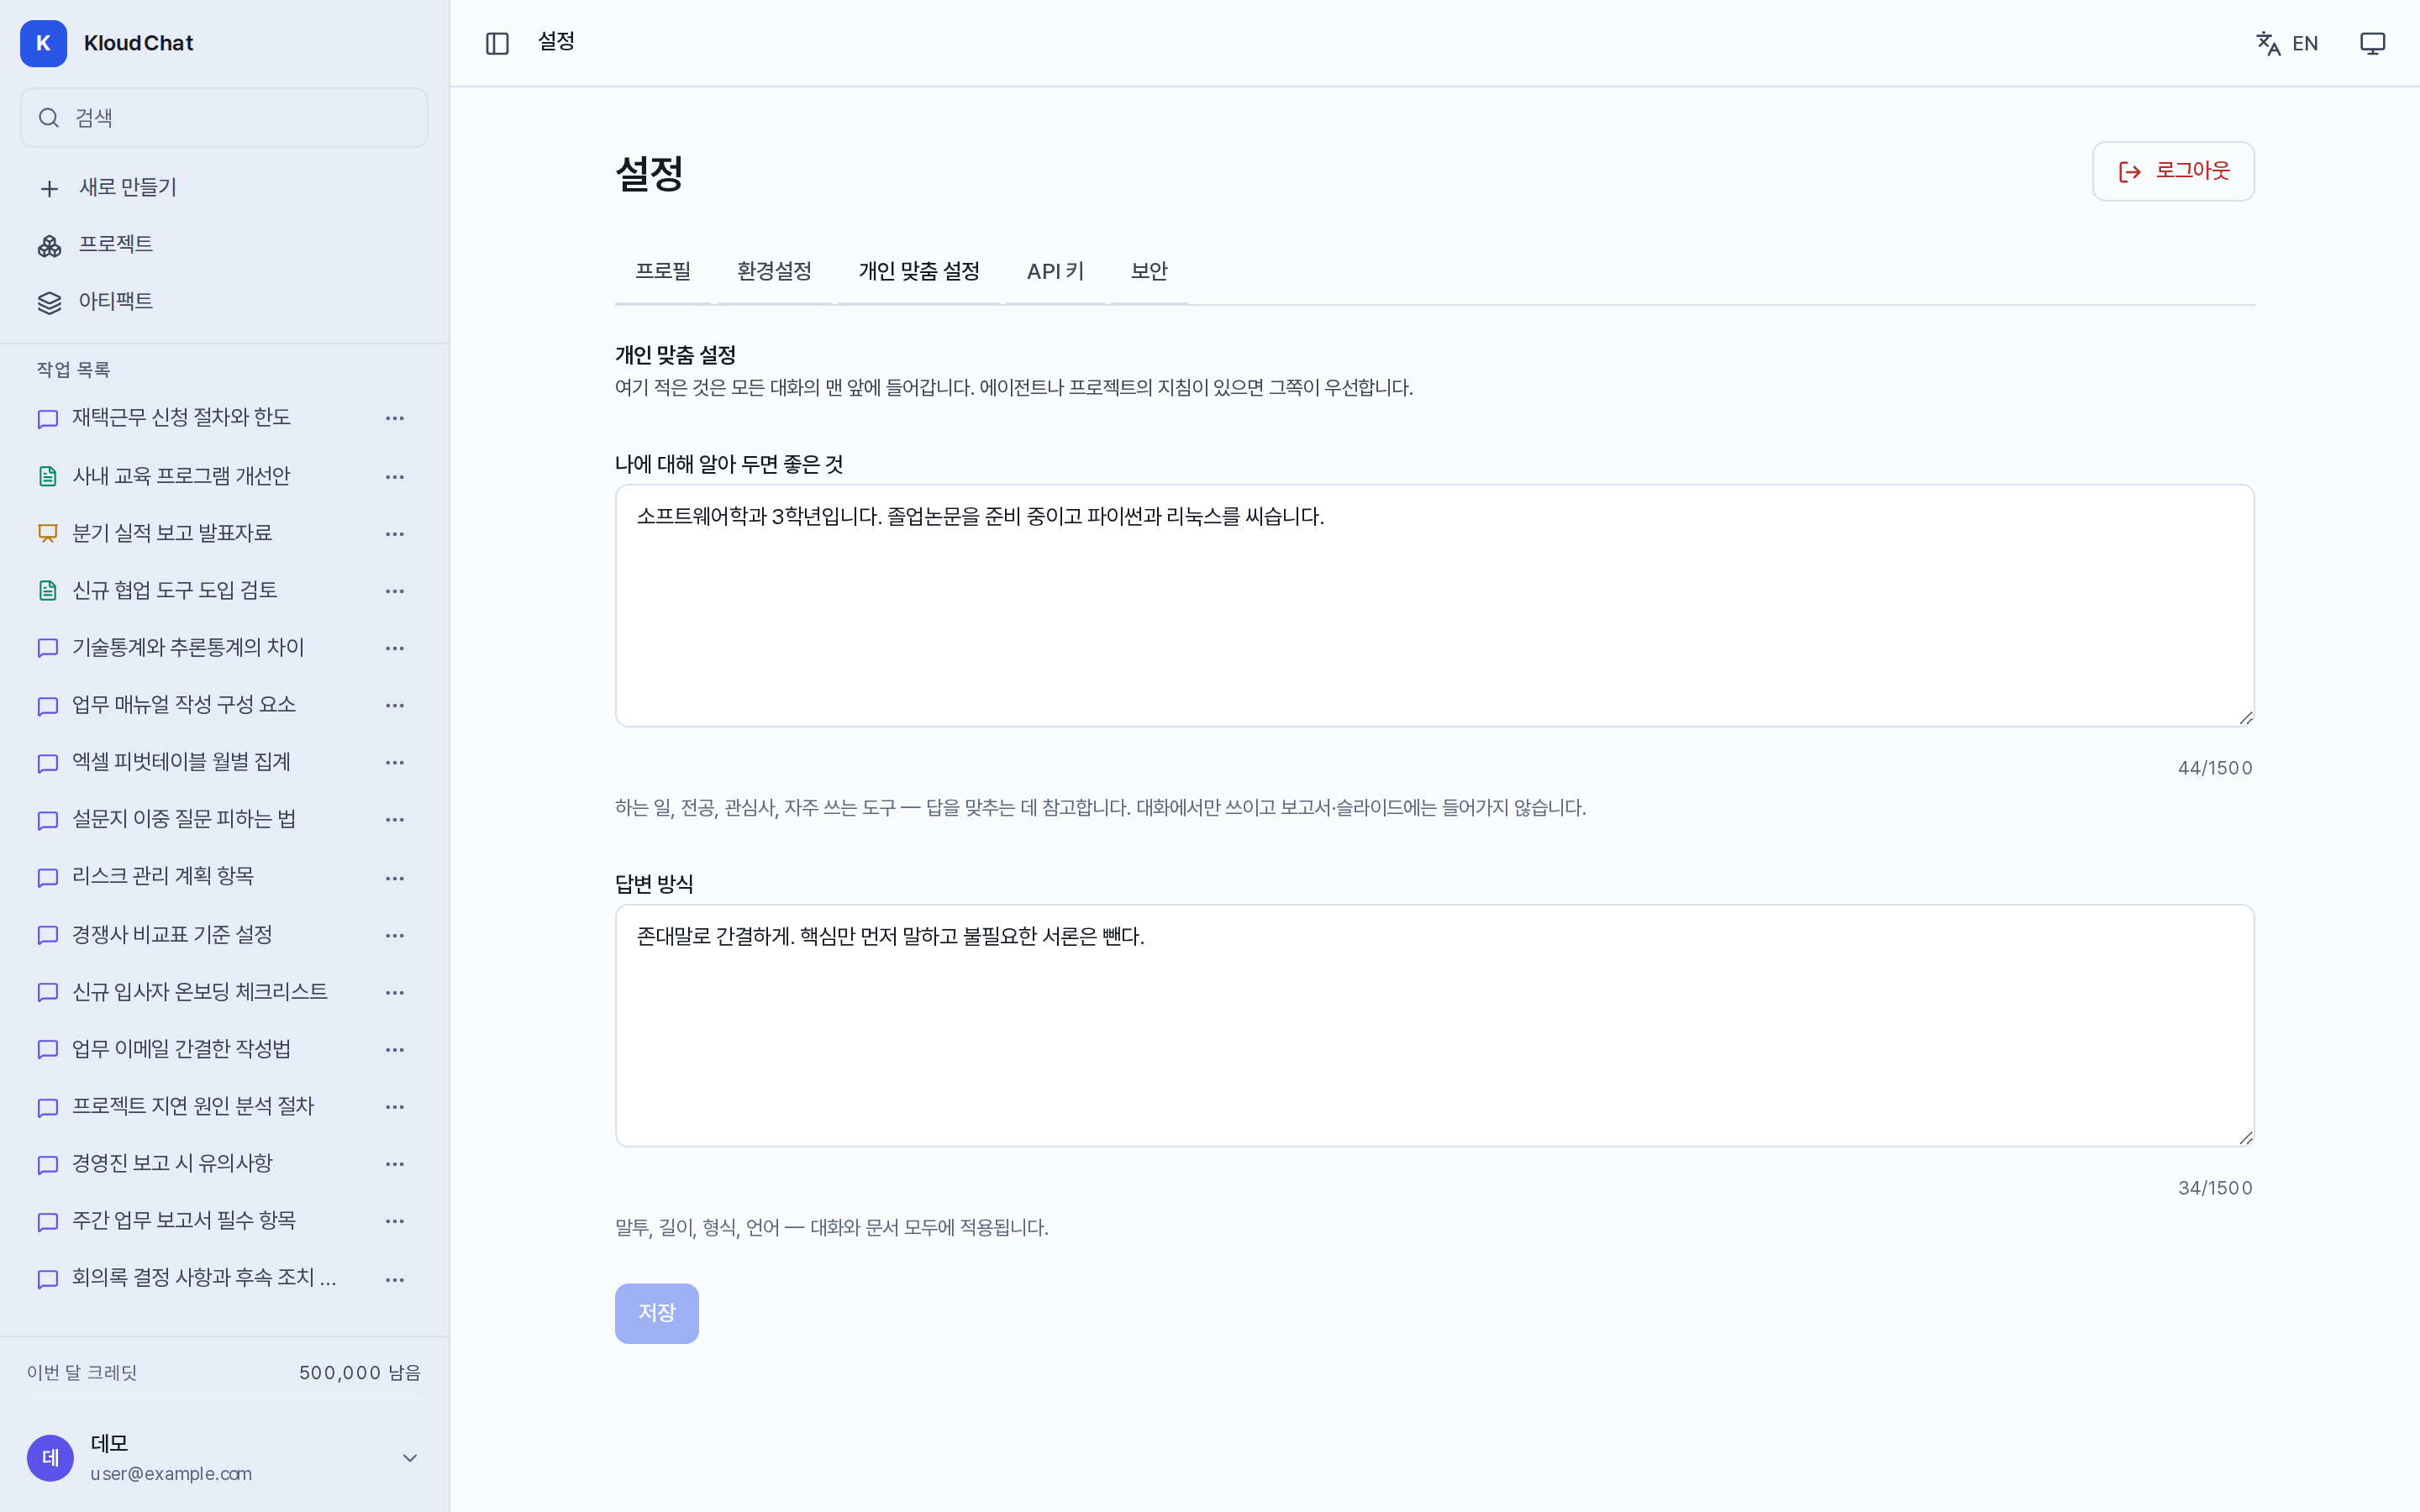This screenshot has height=1512, width=2420.
Task: Click the resize handle of the 답변 방식 textarea
Action: click(2245, 1137)
